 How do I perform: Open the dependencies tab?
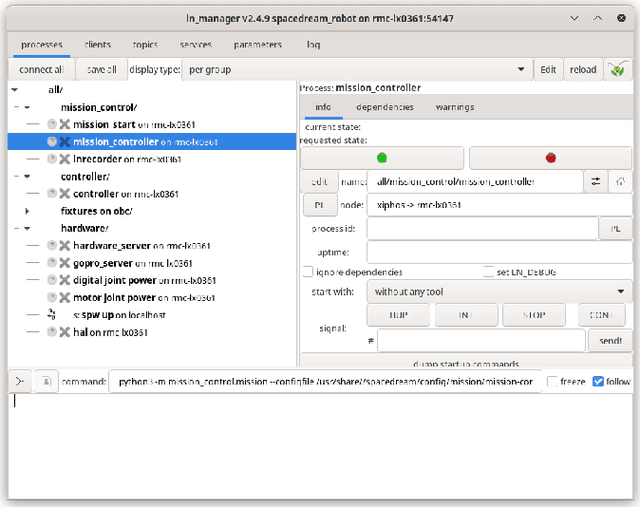pyautogui.click(x=384, y=107)
